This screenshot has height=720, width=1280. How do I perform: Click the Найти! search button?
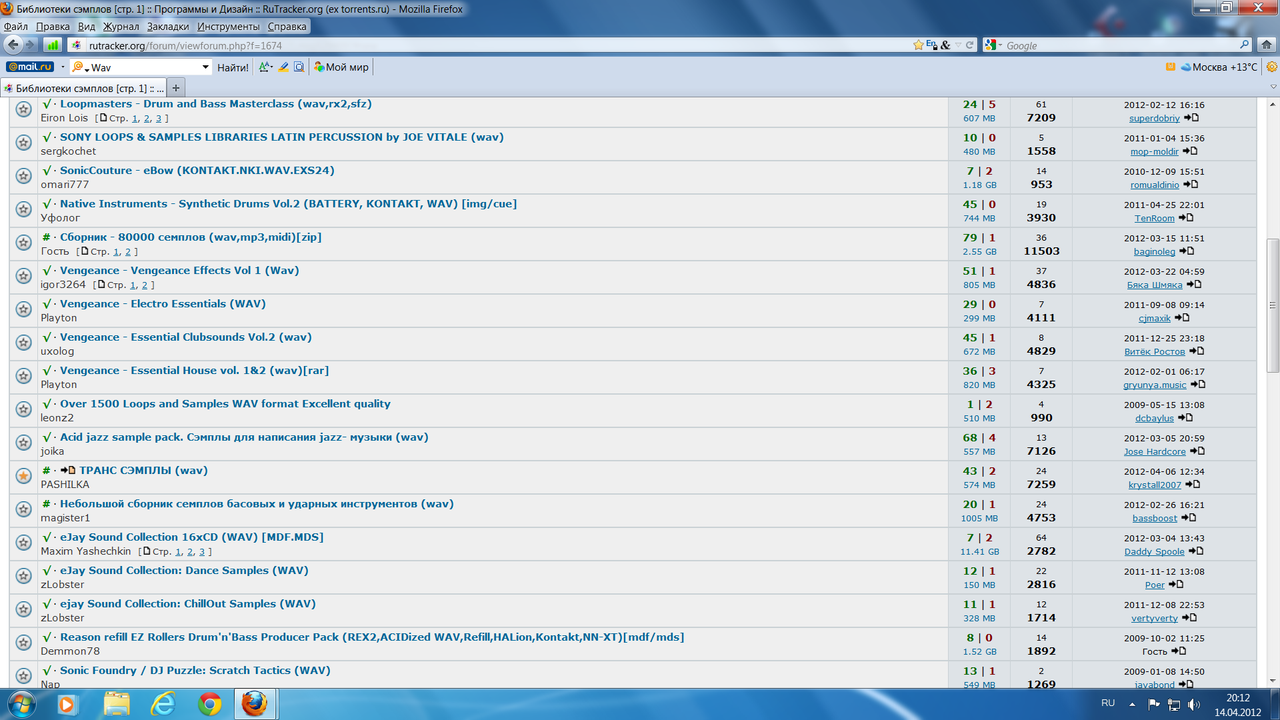point(233,67)
